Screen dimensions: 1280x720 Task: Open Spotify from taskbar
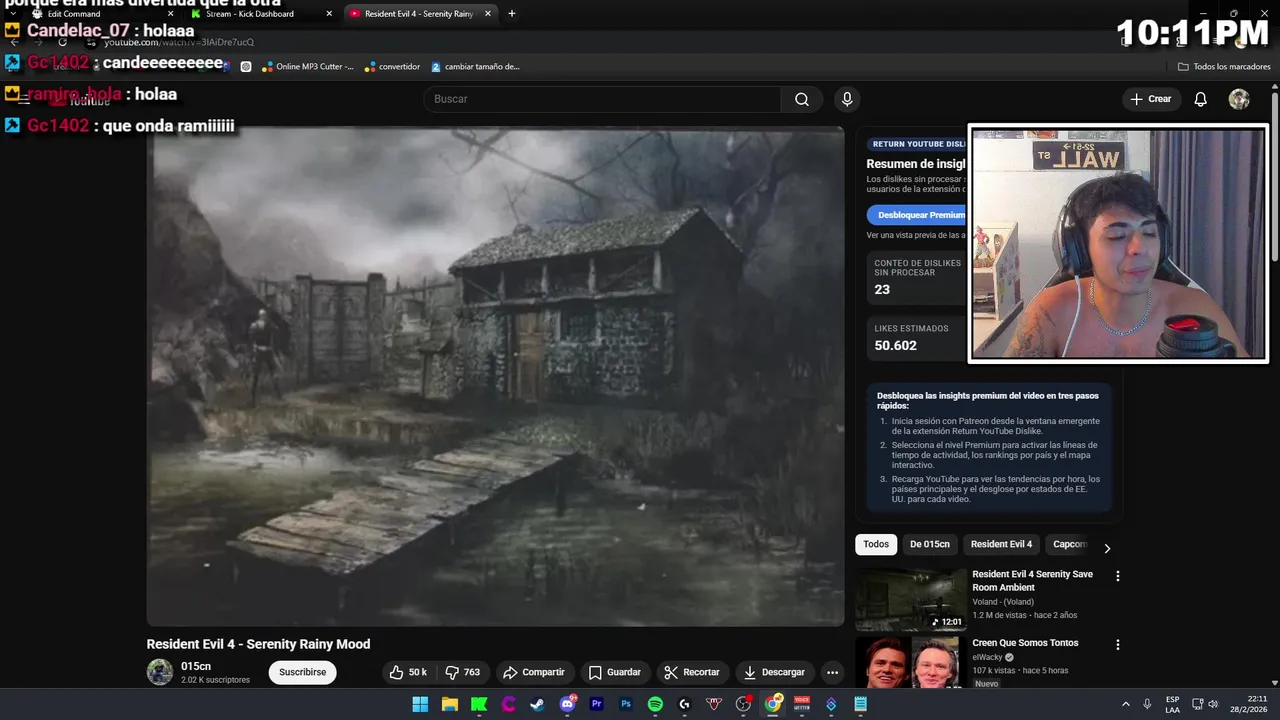click(655, 704)
